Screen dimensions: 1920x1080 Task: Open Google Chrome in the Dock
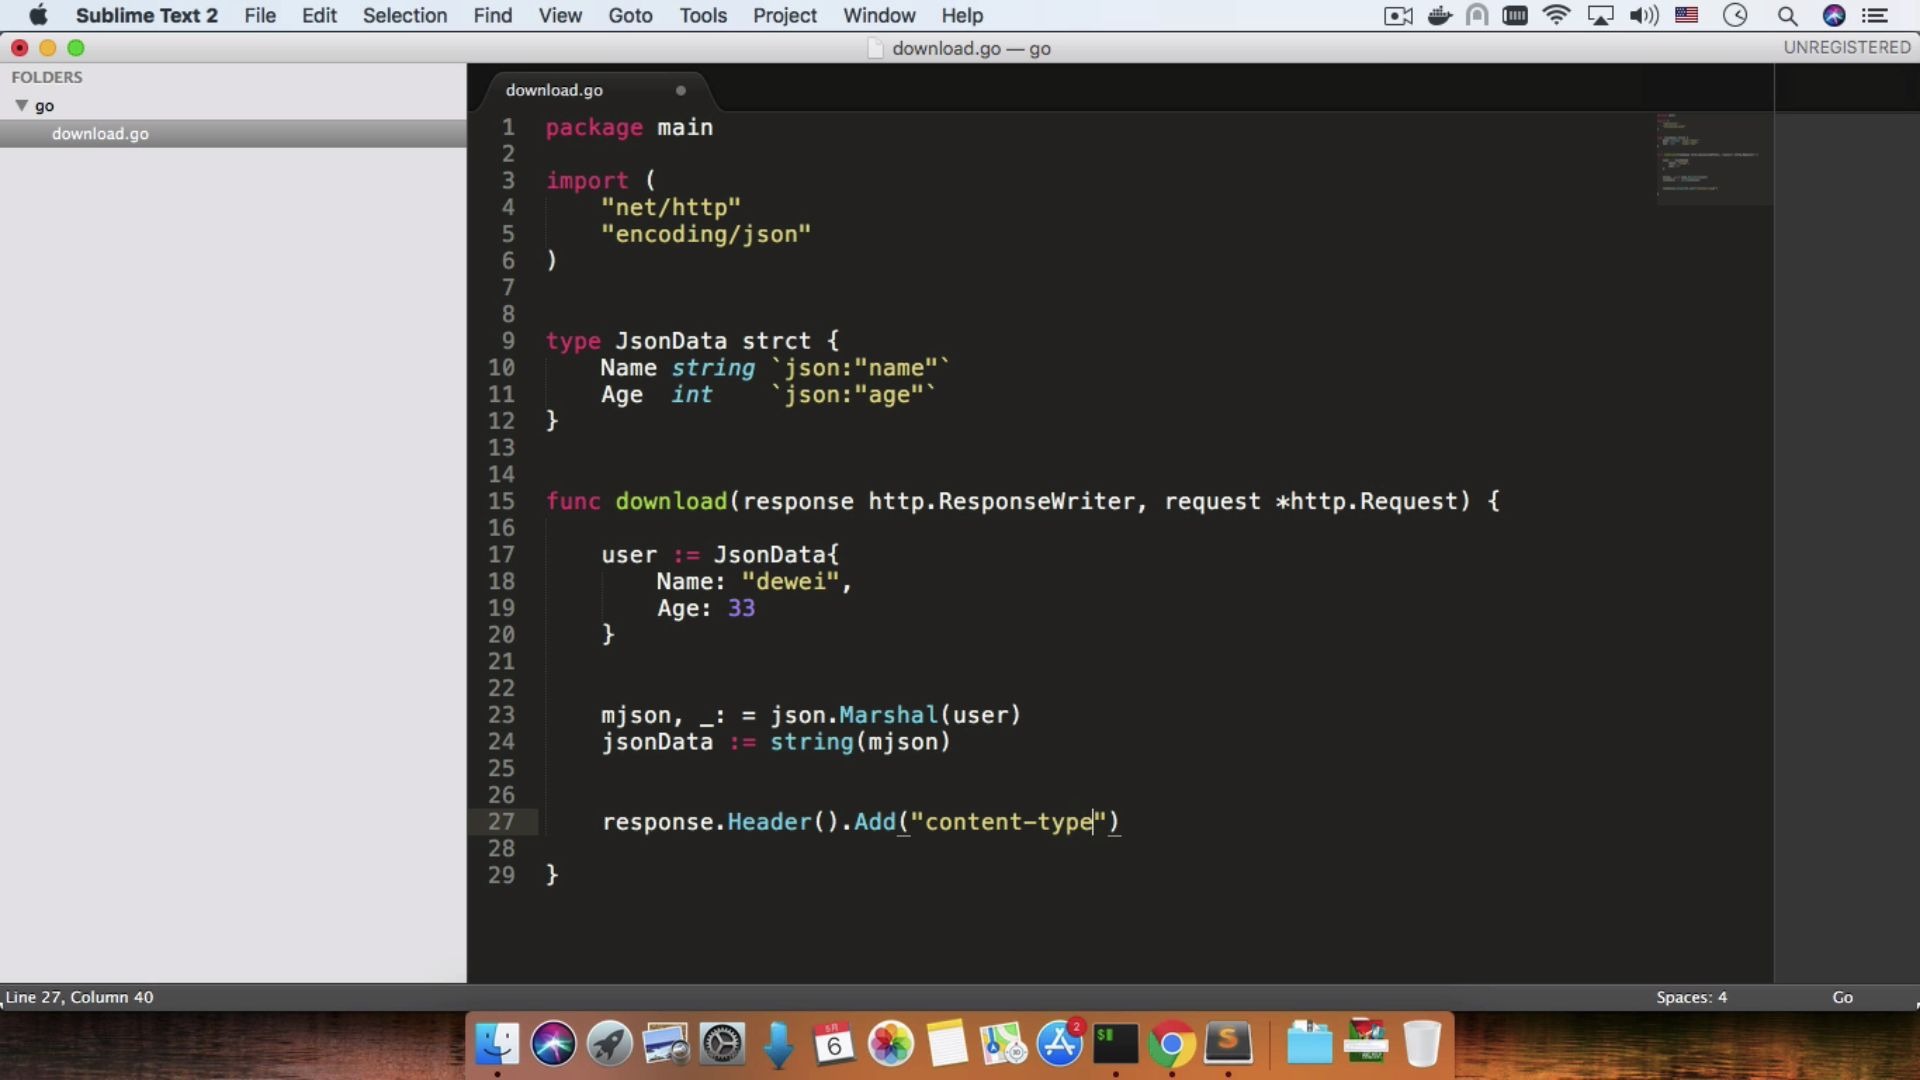[1171, 1045]
